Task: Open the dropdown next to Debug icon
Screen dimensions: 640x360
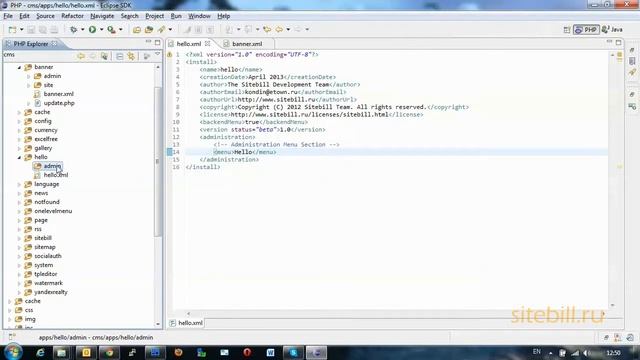Action: [x=82, y=29]
